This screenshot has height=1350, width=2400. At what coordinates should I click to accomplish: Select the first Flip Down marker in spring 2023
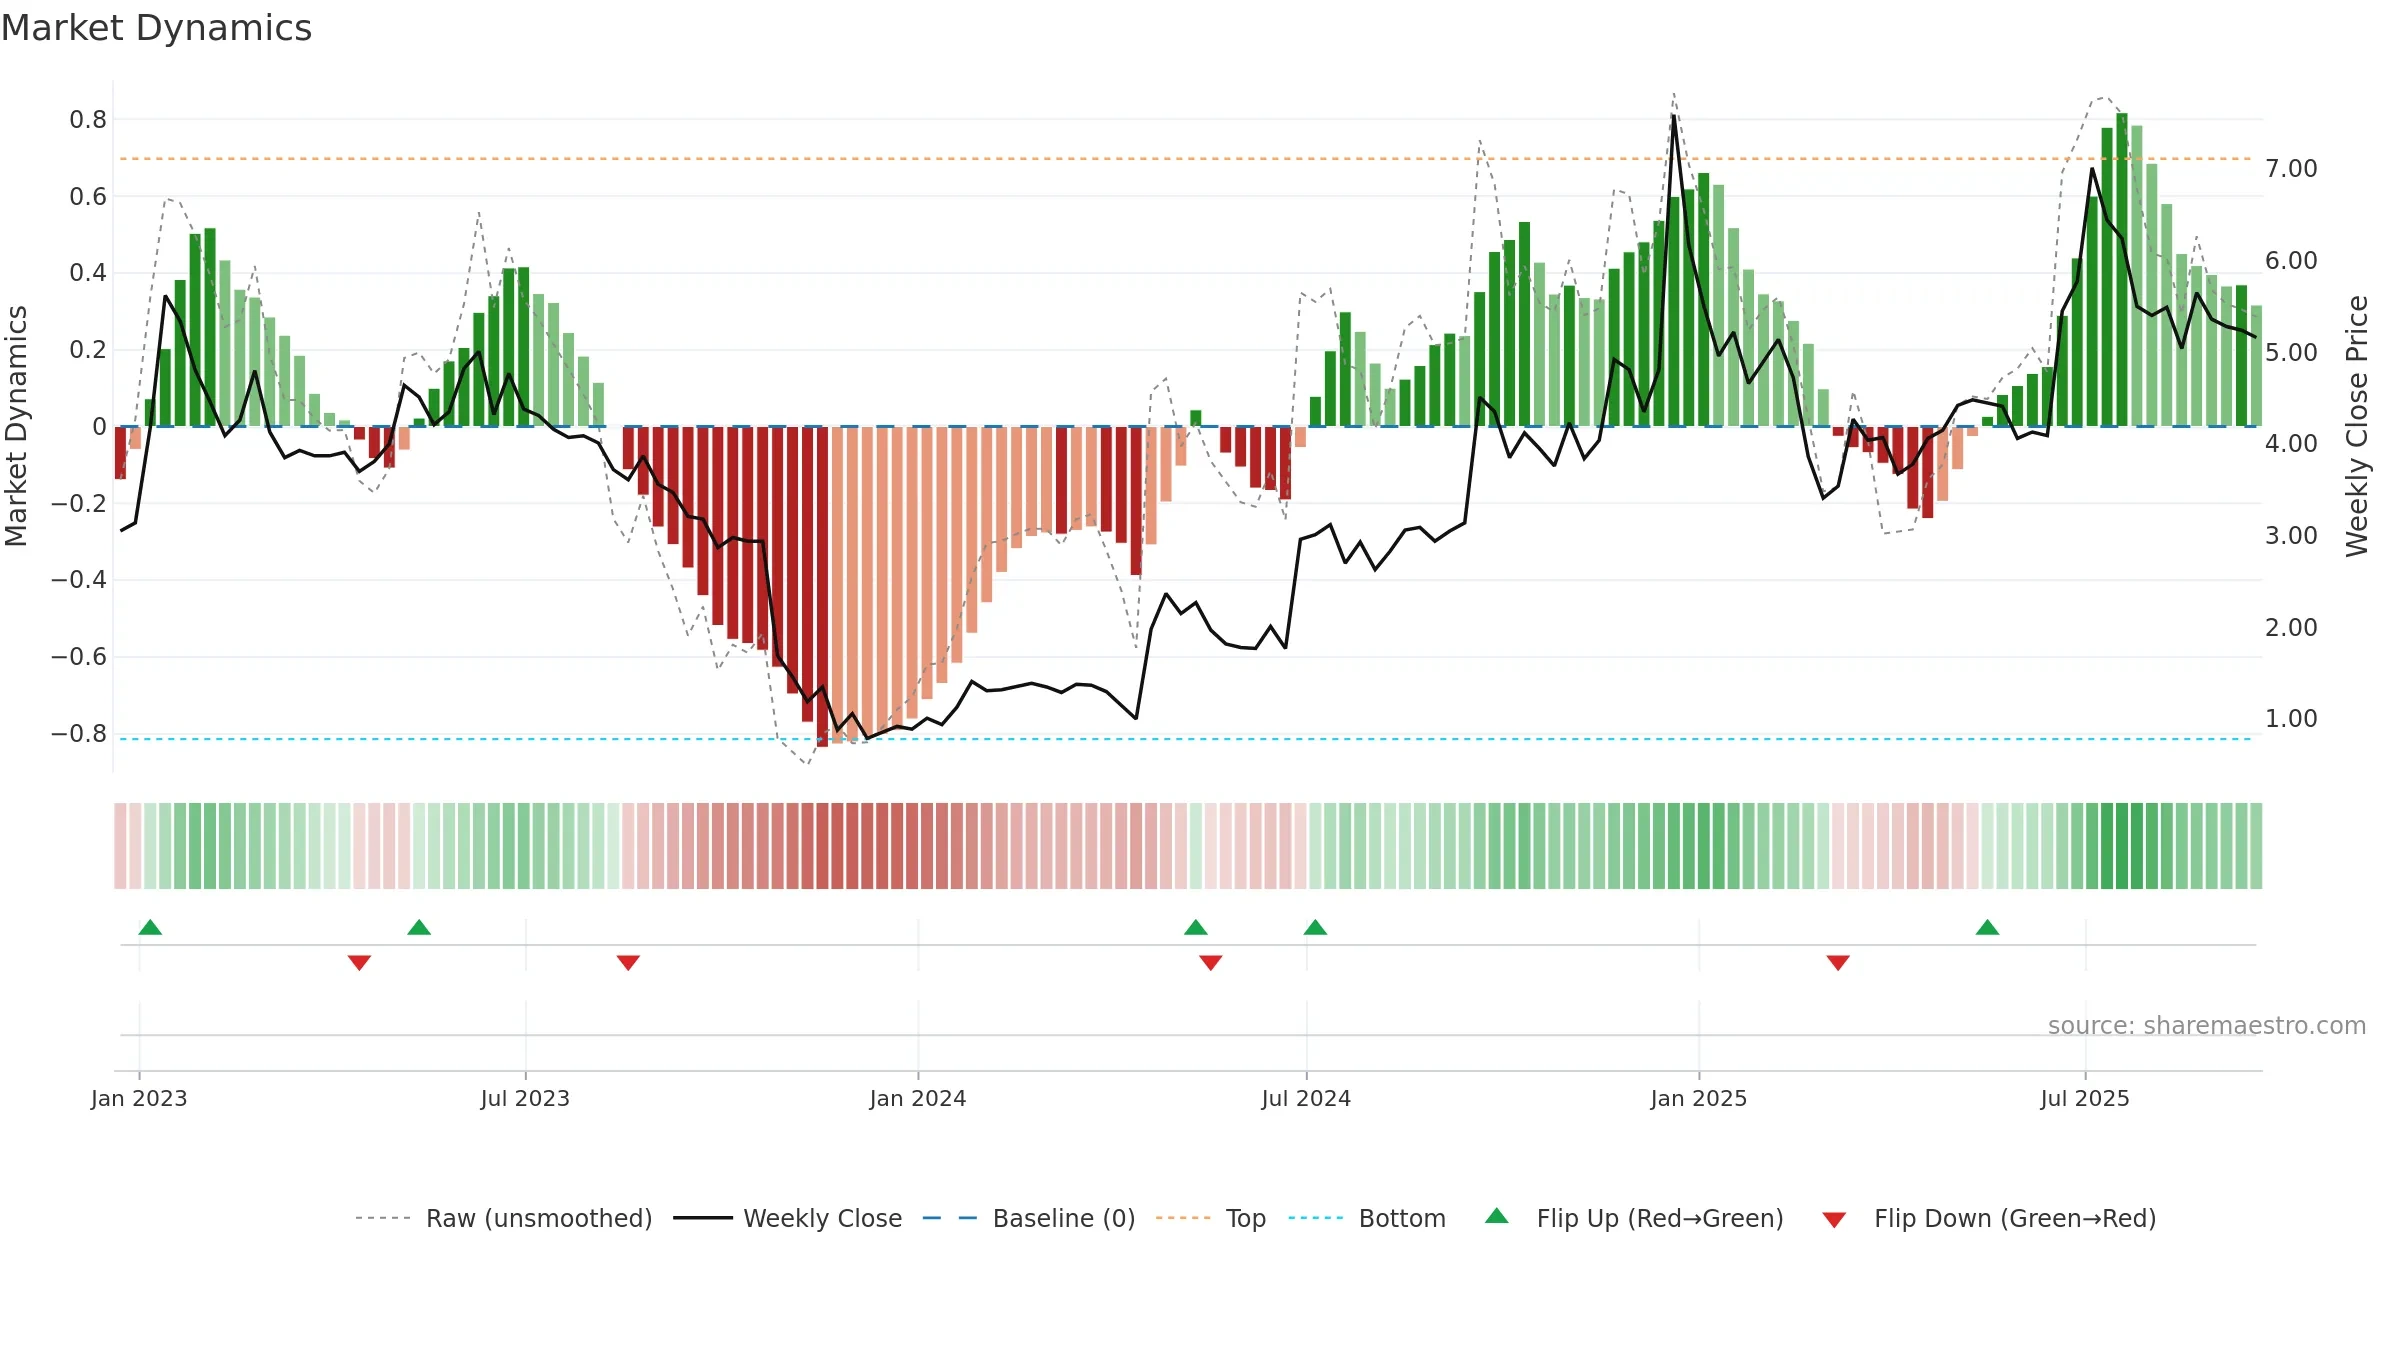(359, 963)
